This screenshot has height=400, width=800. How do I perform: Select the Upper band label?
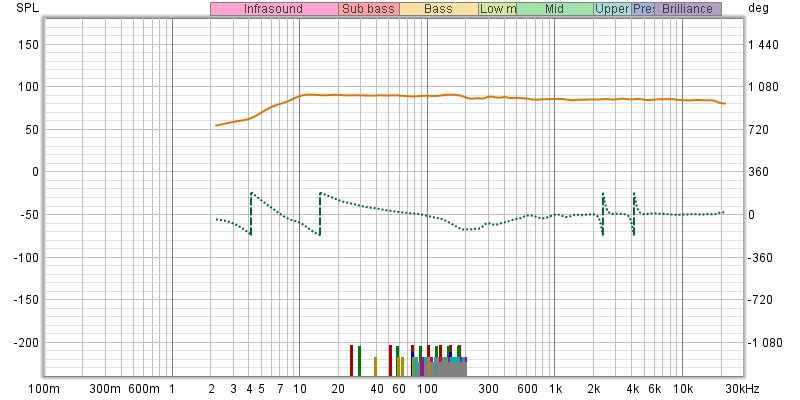coord(613,9)
